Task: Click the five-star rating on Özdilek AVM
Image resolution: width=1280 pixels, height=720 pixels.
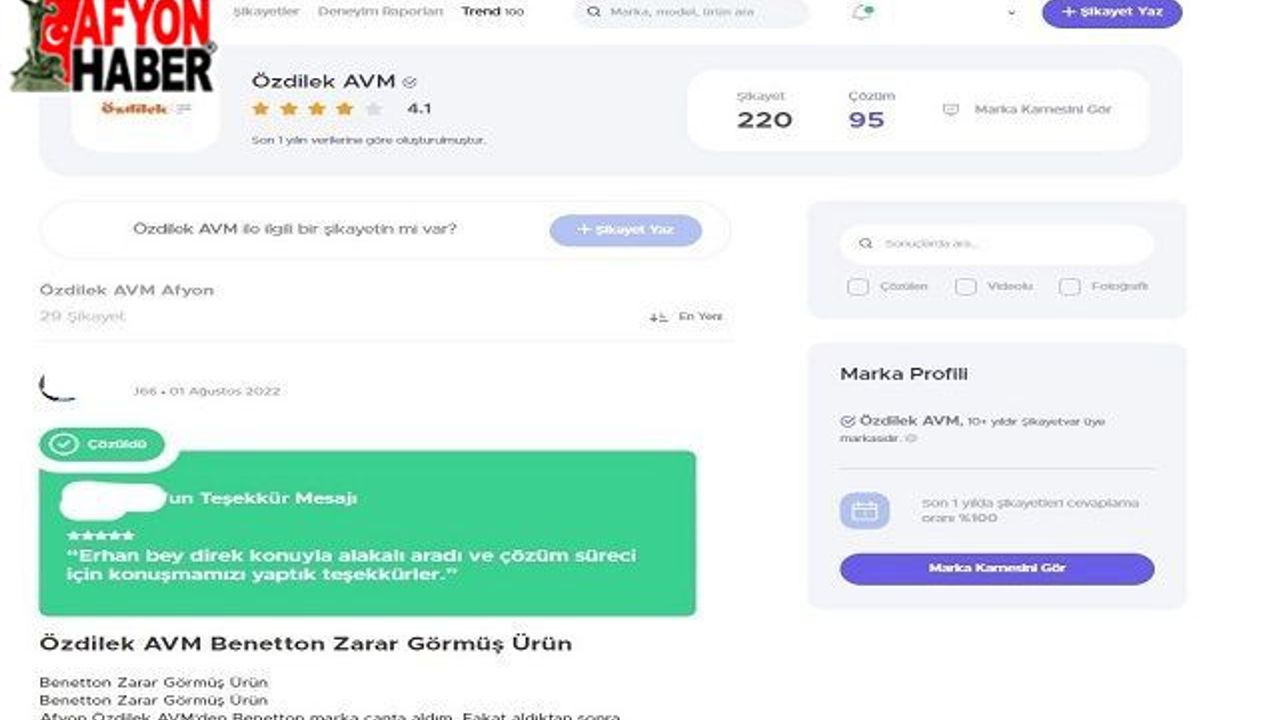Action: 316,109
